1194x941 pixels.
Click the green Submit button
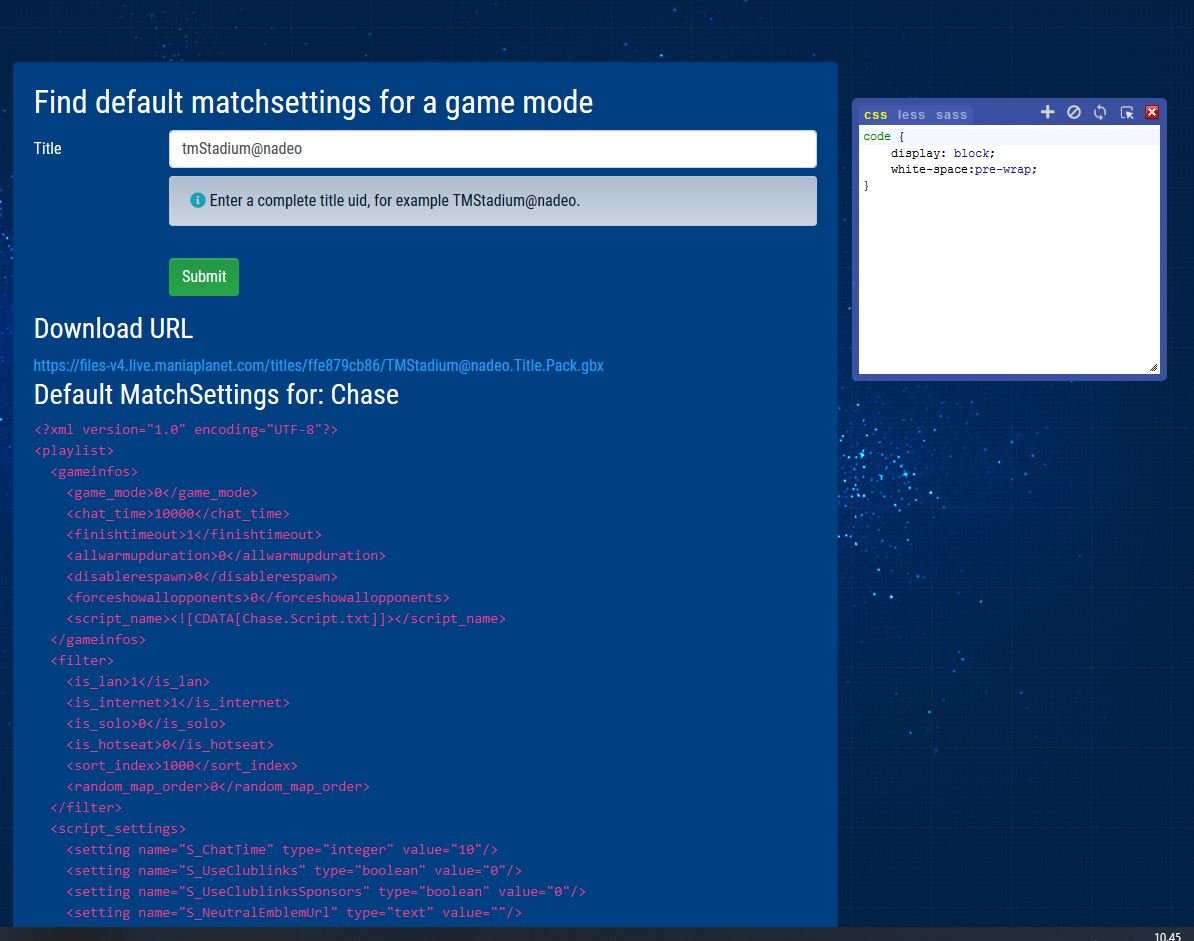[x=204, y=276]
